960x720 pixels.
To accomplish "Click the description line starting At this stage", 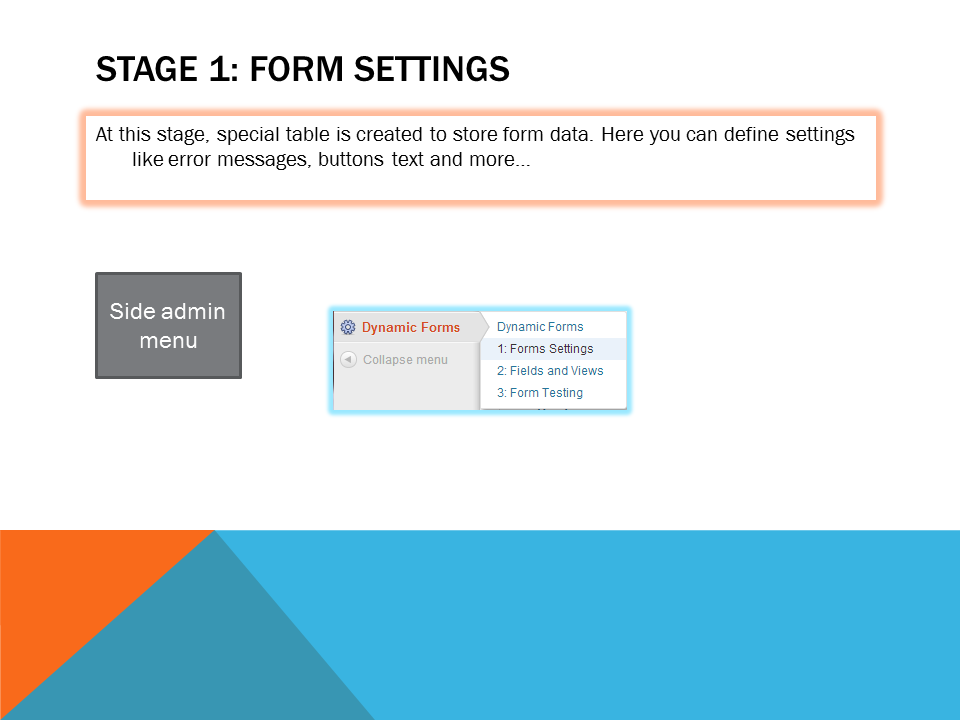I will click(474, 134).
